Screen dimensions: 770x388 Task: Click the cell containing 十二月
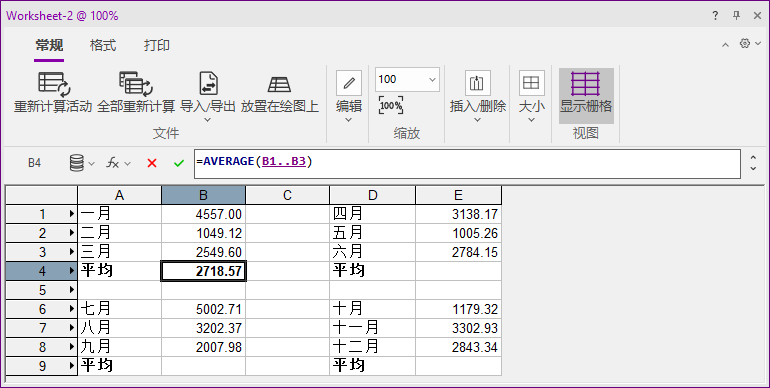[x=372, y=347]
